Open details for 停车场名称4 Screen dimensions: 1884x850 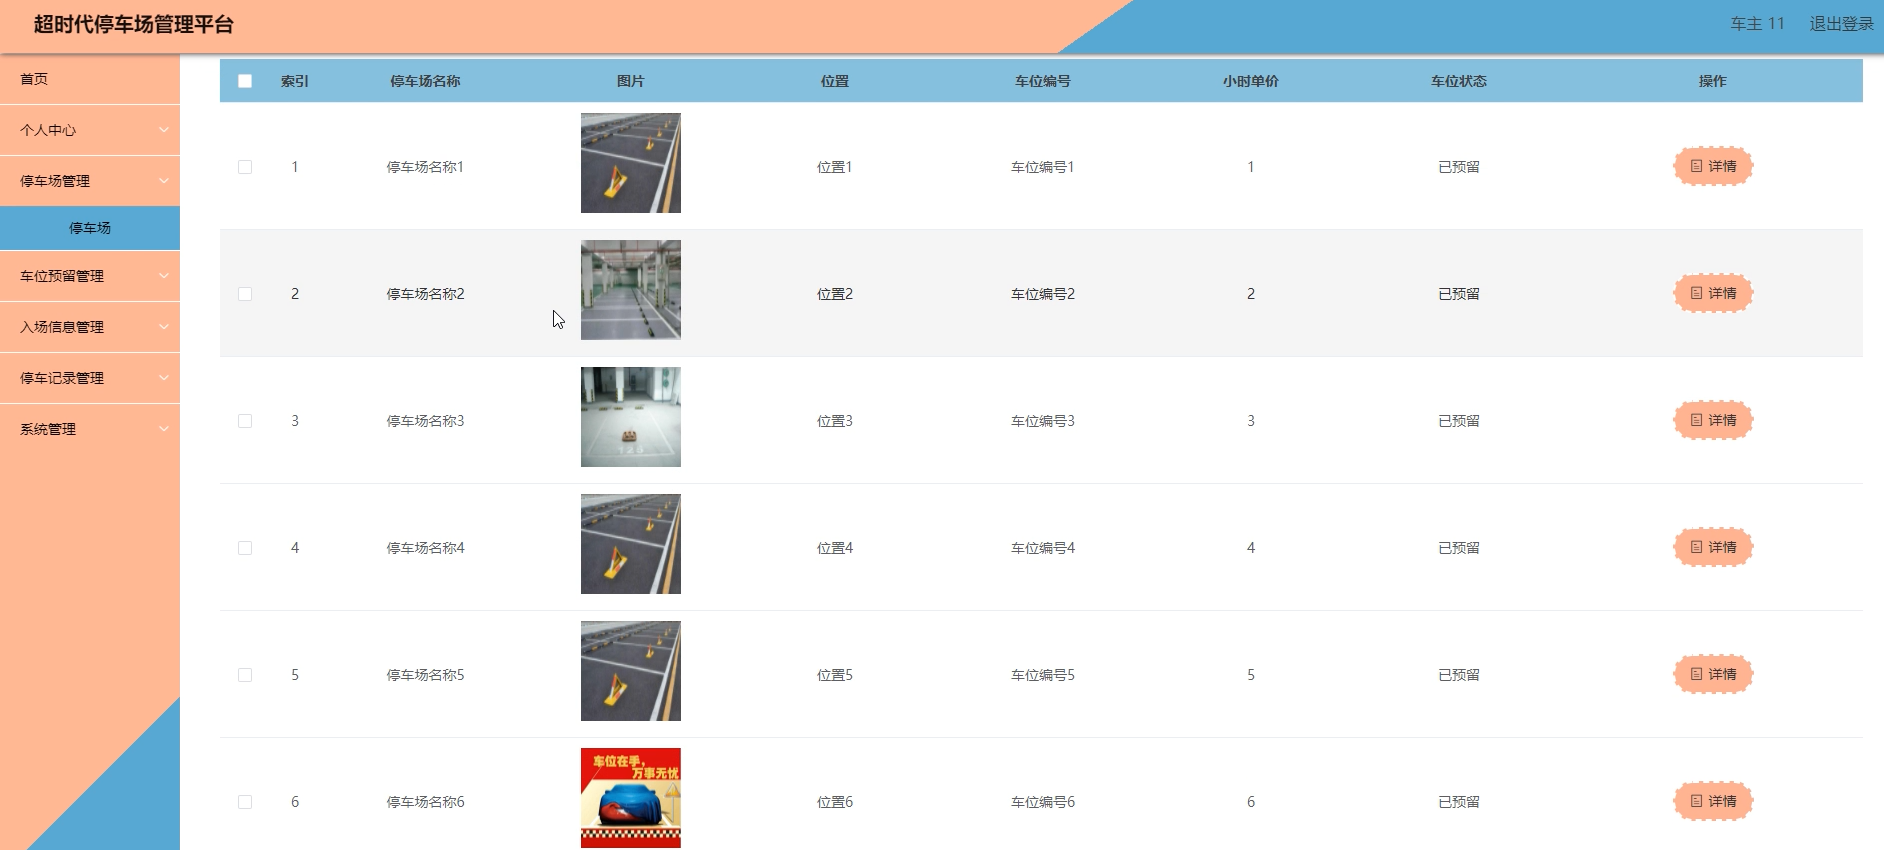click(1713, 547)
